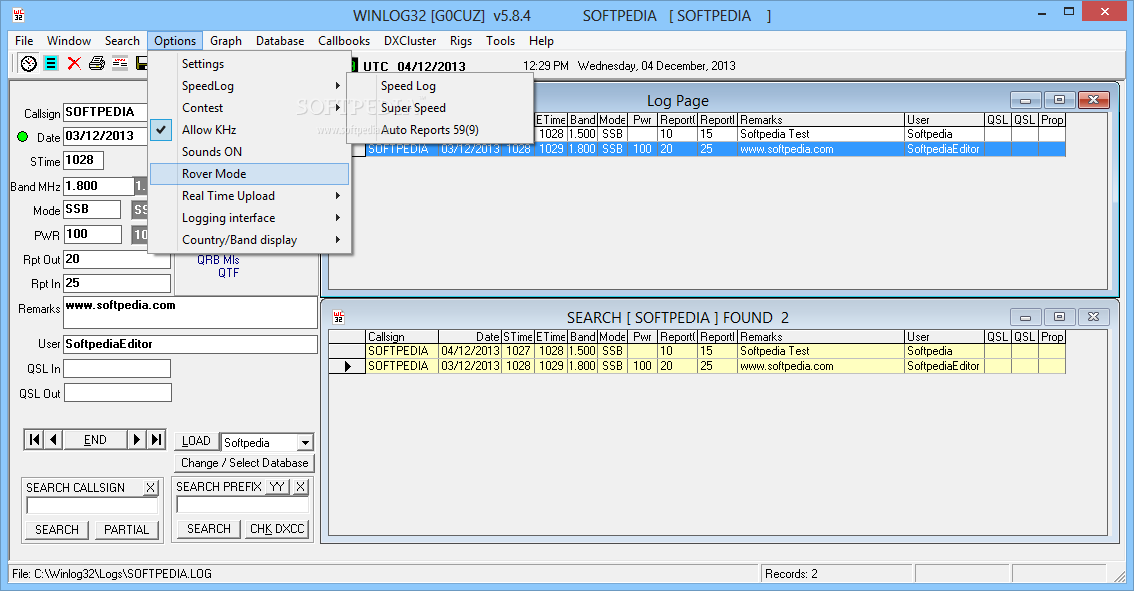Viewport: 1134px width, 591px height.
Task: Click SEARCH button under SEARCH CALLSIGN
Action: point(57,530)
